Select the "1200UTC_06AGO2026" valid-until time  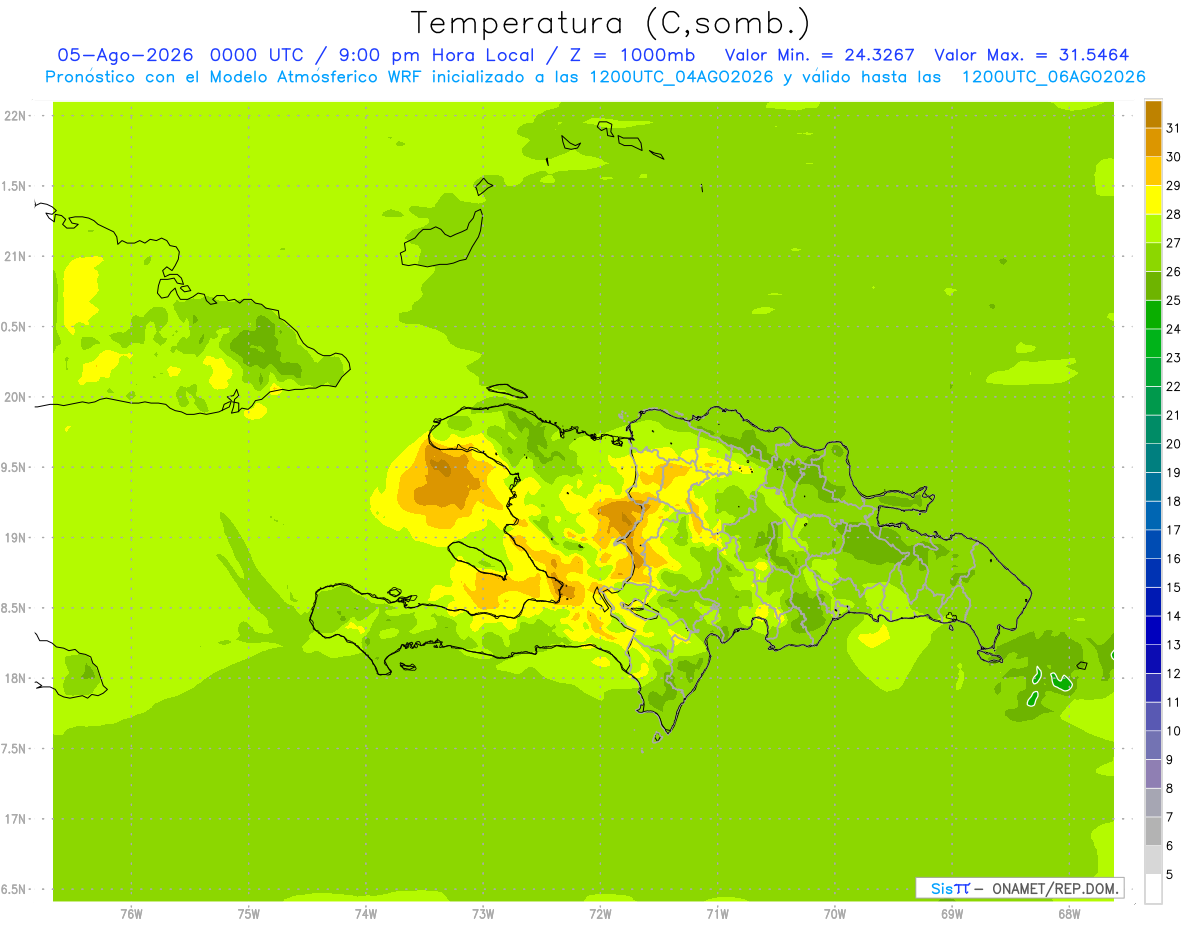click(1054, 77)
